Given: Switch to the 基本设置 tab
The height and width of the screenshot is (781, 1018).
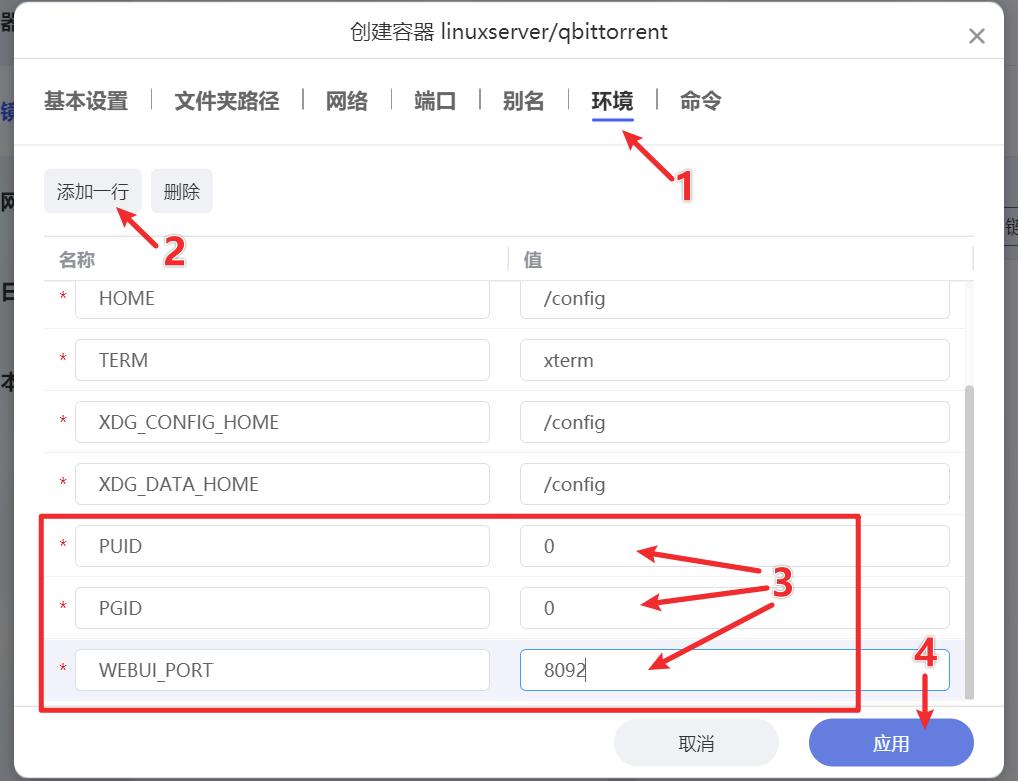Looking at the screenshot, I should pyautogui.click(x=85, y=100).
